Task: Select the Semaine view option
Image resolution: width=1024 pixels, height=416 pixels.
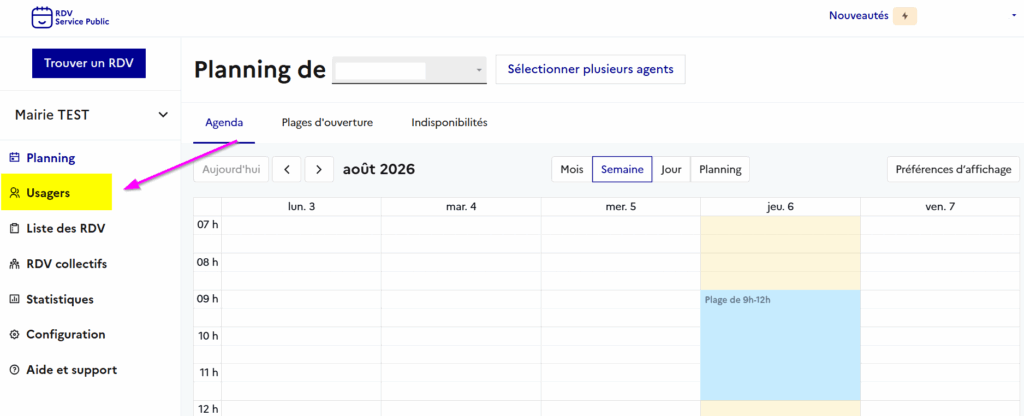Action: 622,169
